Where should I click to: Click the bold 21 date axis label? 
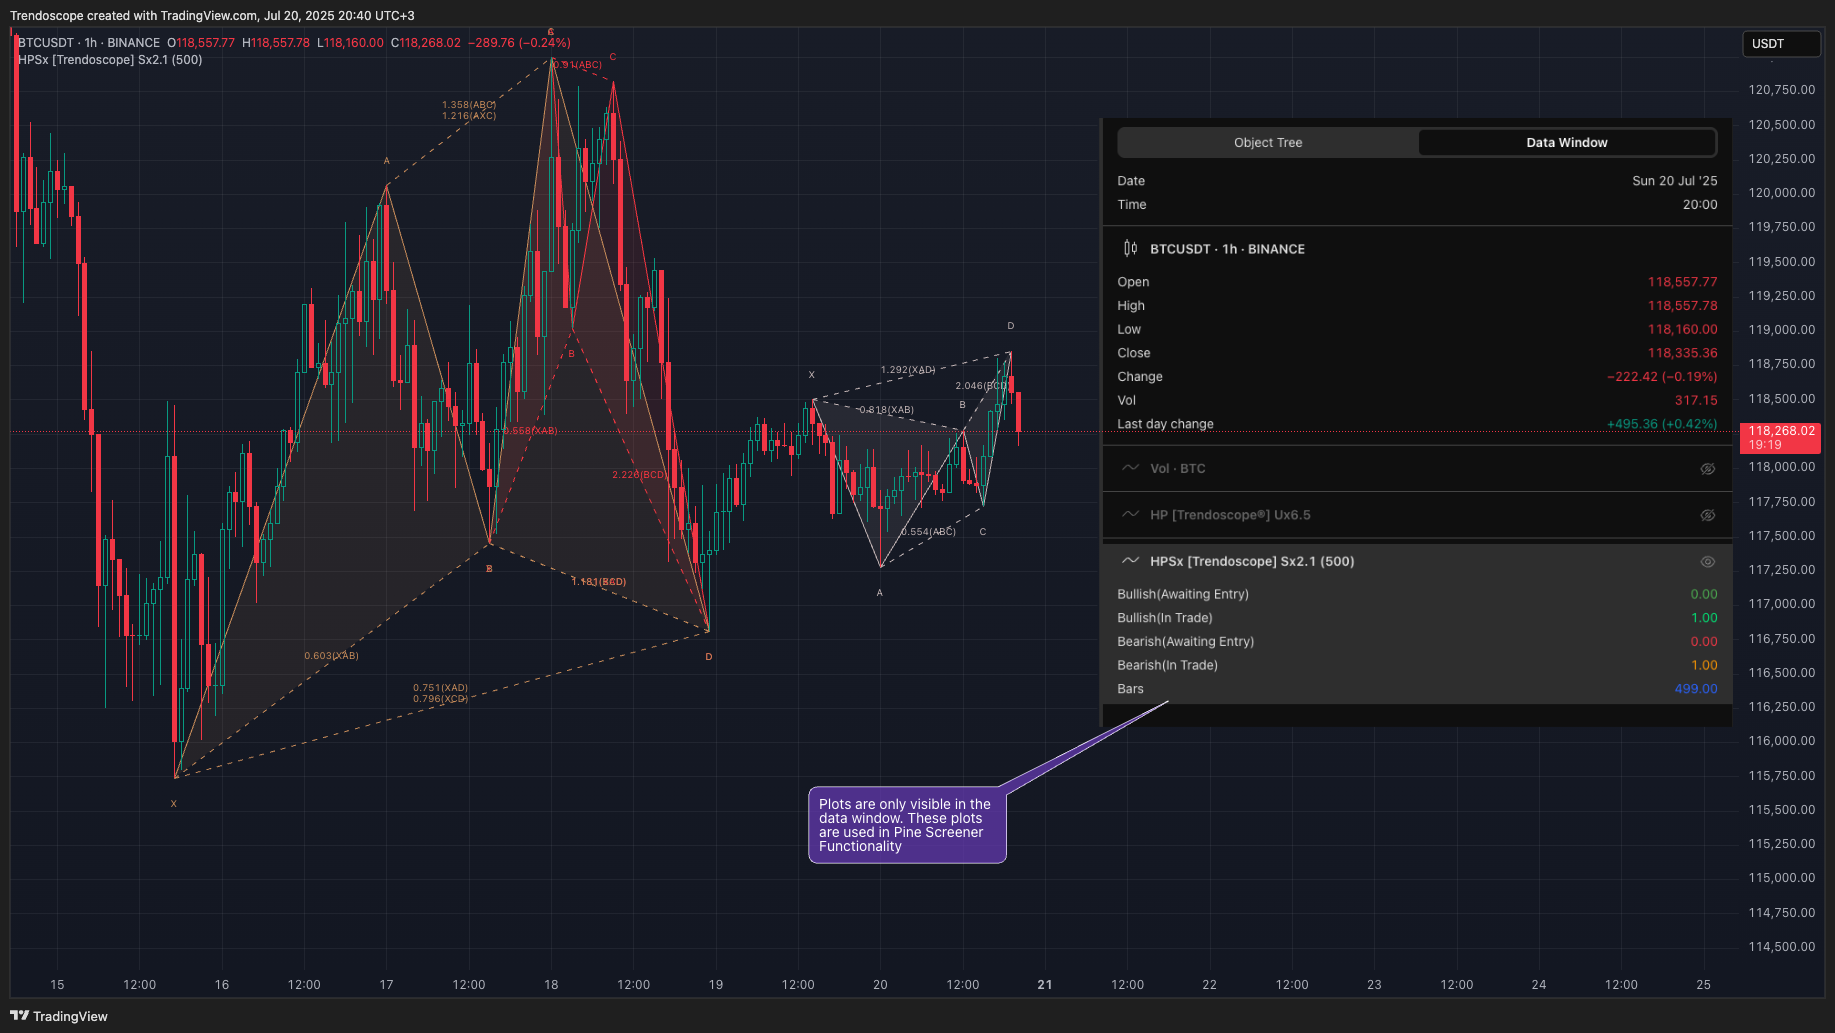[1045, 985]
